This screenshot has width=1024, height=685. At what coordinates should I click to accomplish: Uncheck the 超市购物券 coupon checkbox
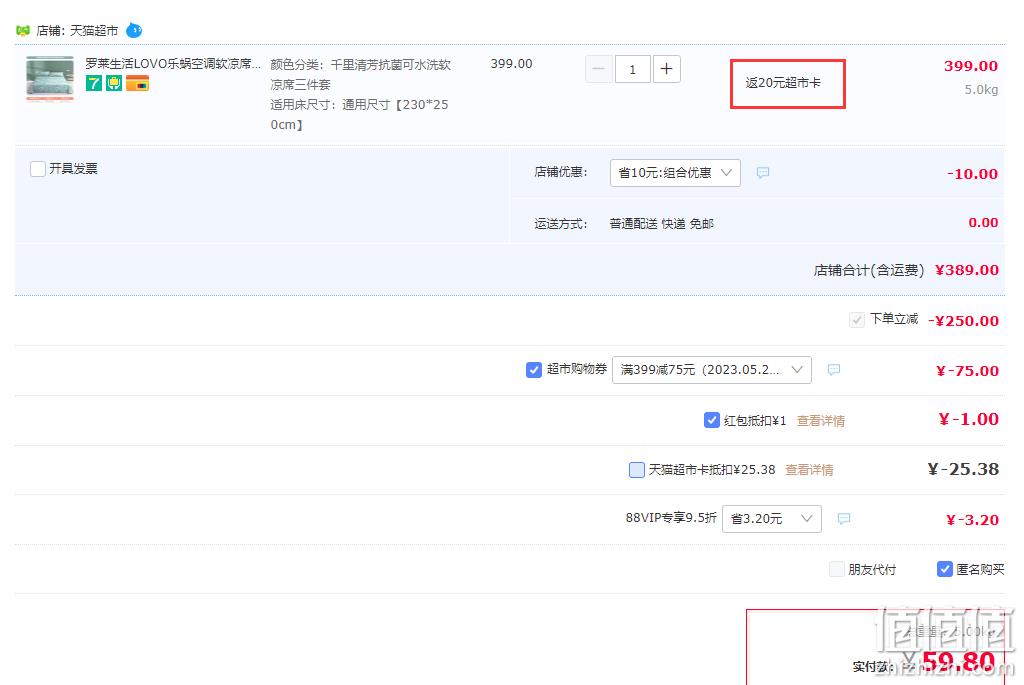click(x=534, y=370)
